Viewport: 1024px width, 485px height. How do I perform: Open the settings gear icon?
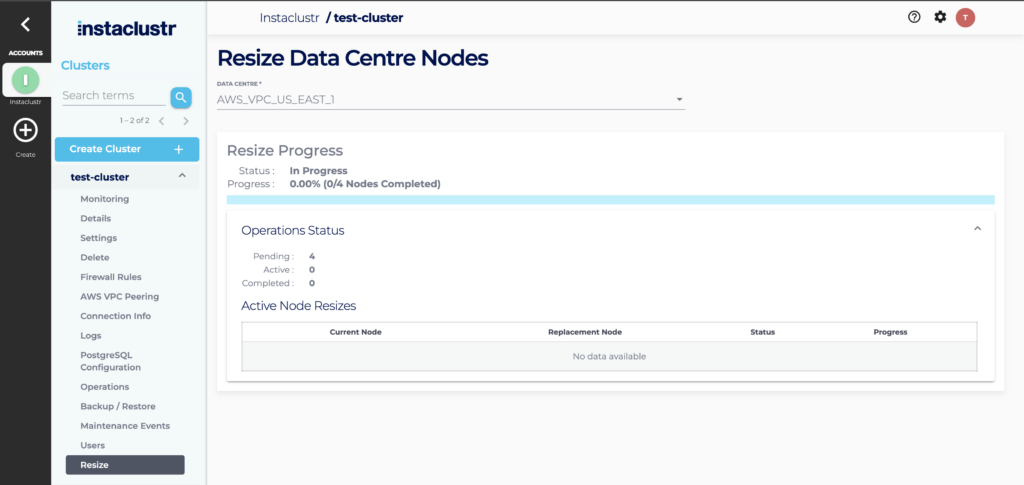[x=940, y=17]
